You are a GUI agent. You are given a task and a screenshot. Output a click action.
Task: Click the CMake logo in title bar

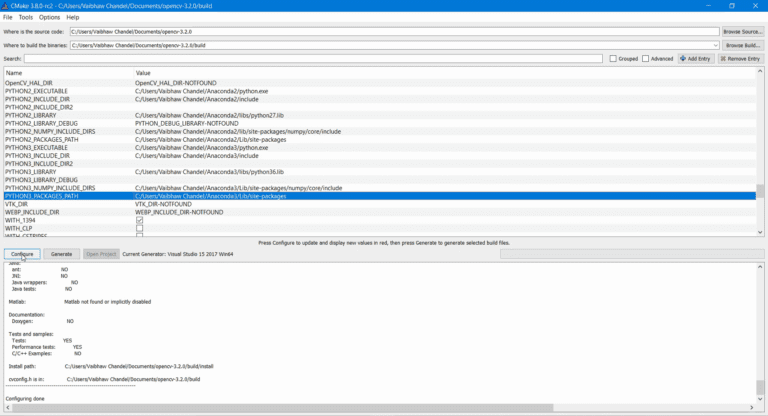click(x=6, y=5)
